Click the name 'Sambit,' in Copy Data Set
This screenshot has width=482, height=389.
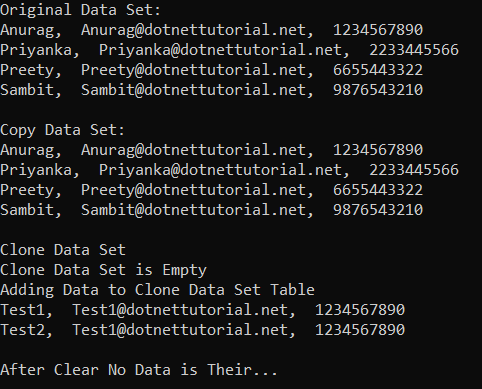pos(31,210)
